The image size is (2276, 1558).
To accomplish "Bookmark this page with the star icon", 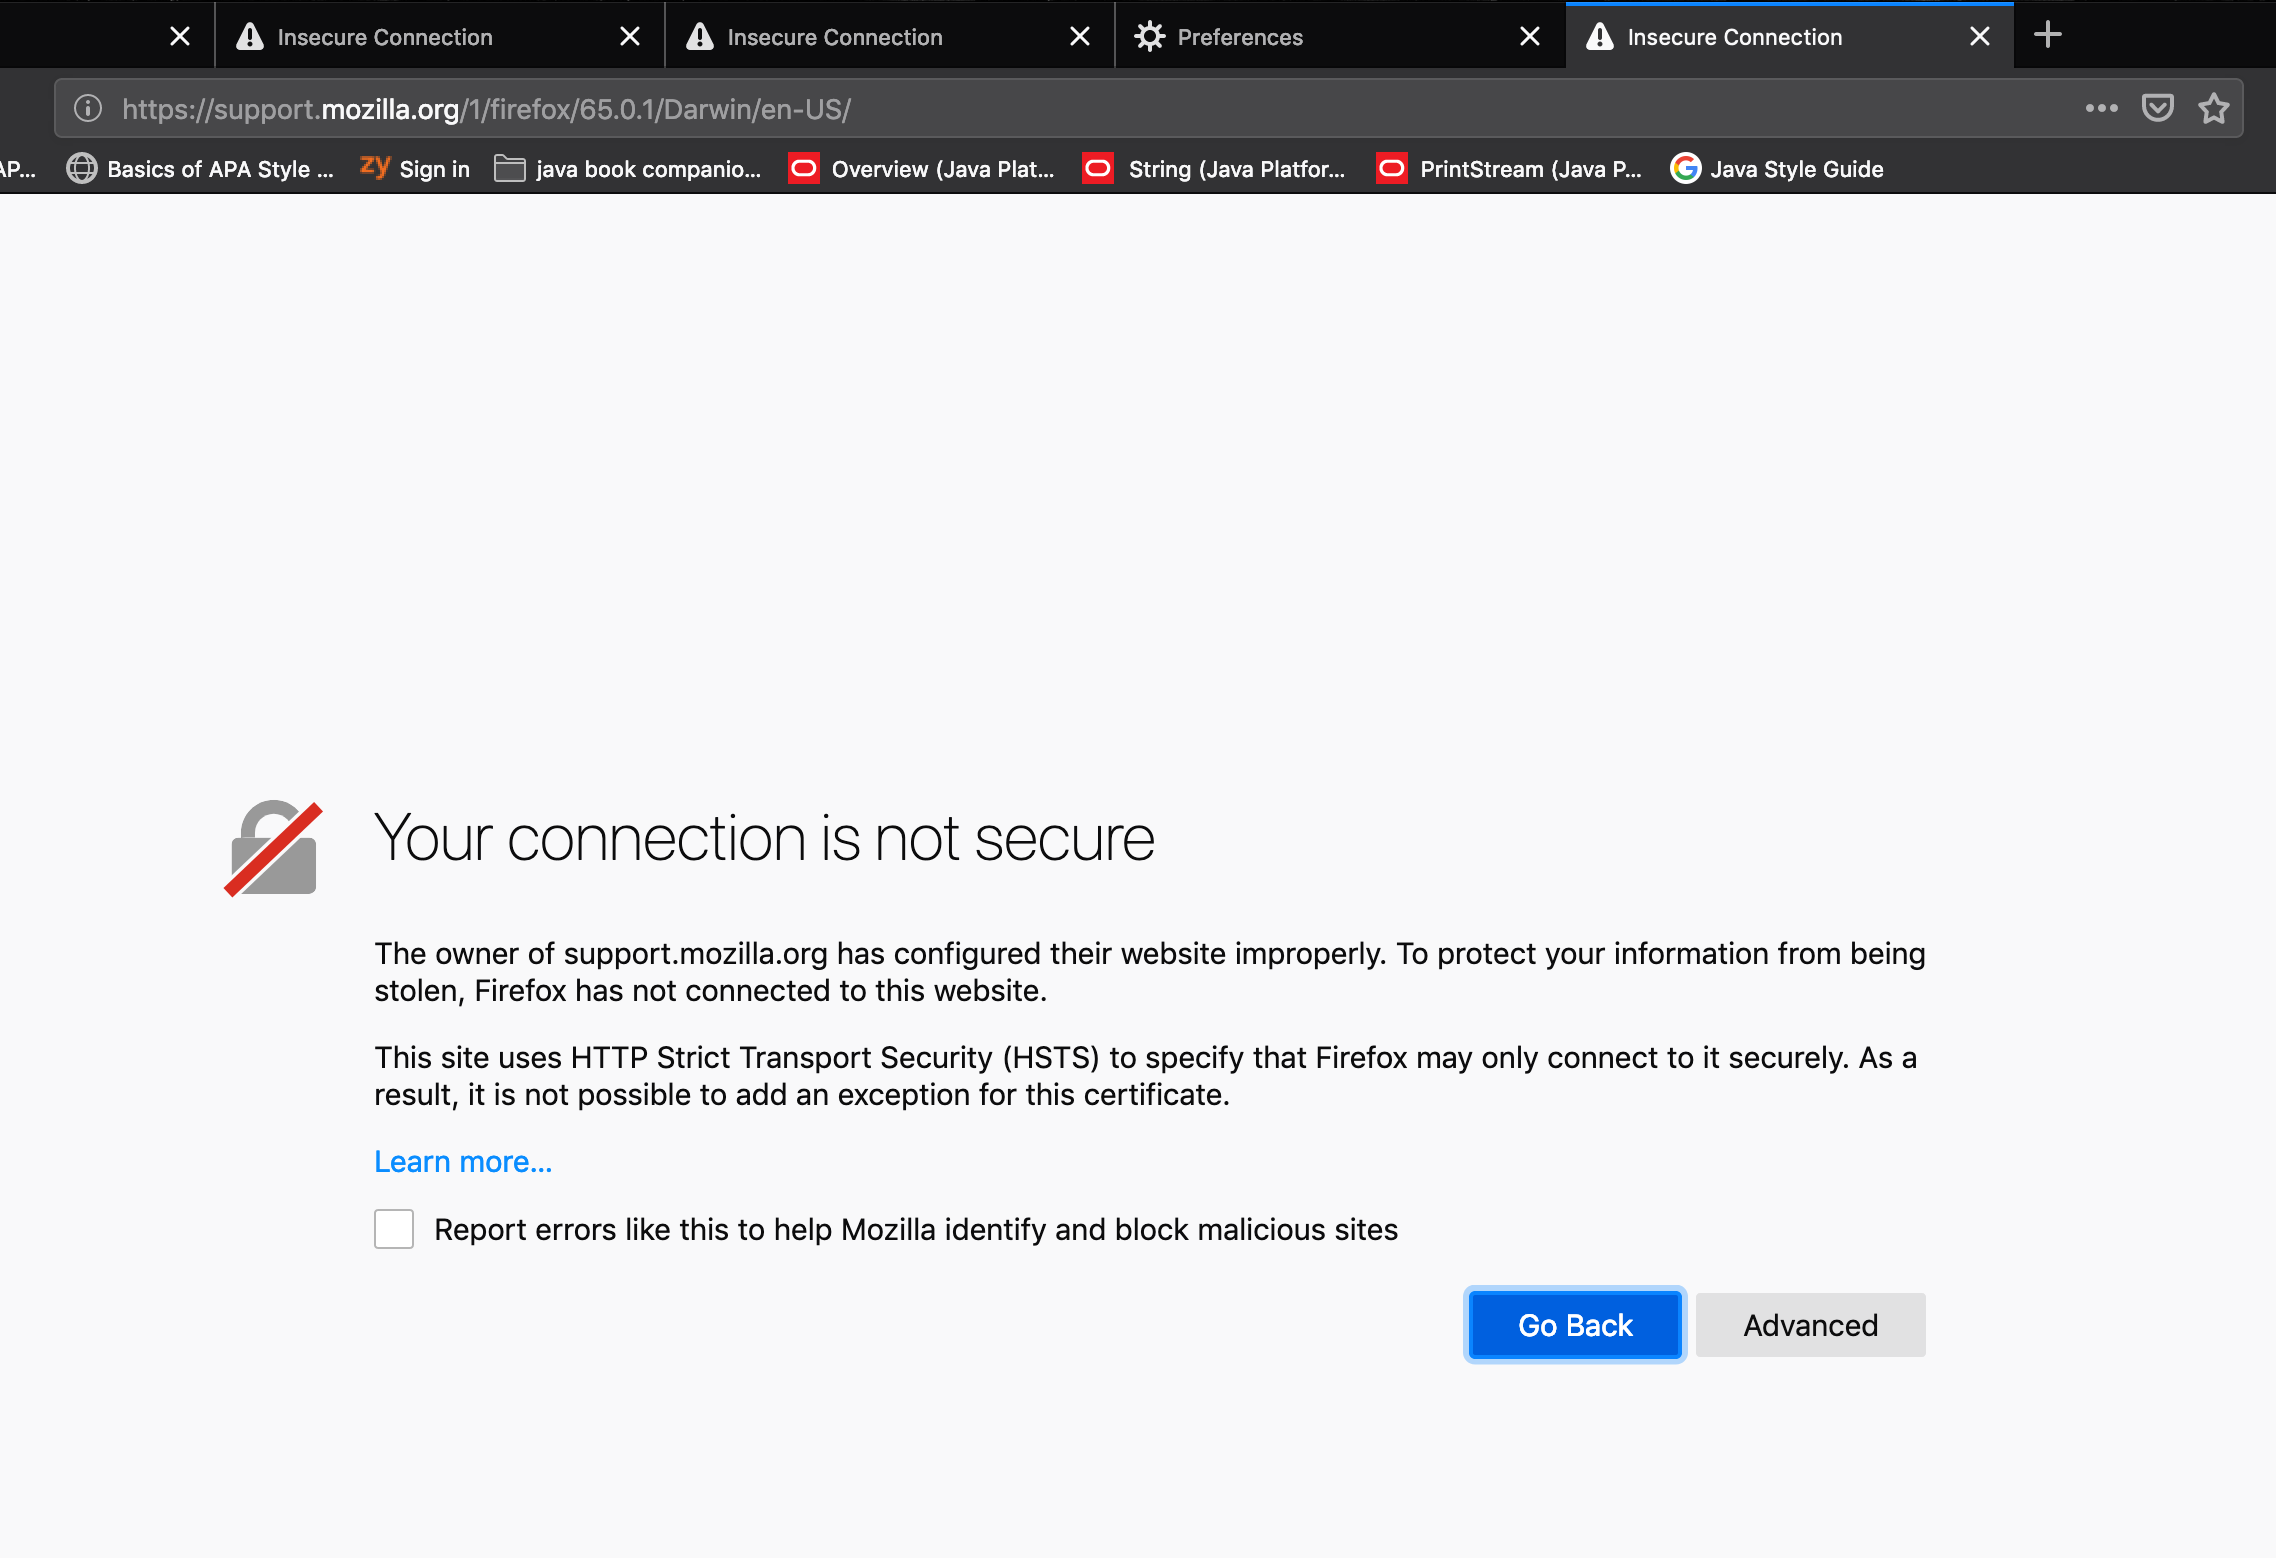I will [2213, 108].
